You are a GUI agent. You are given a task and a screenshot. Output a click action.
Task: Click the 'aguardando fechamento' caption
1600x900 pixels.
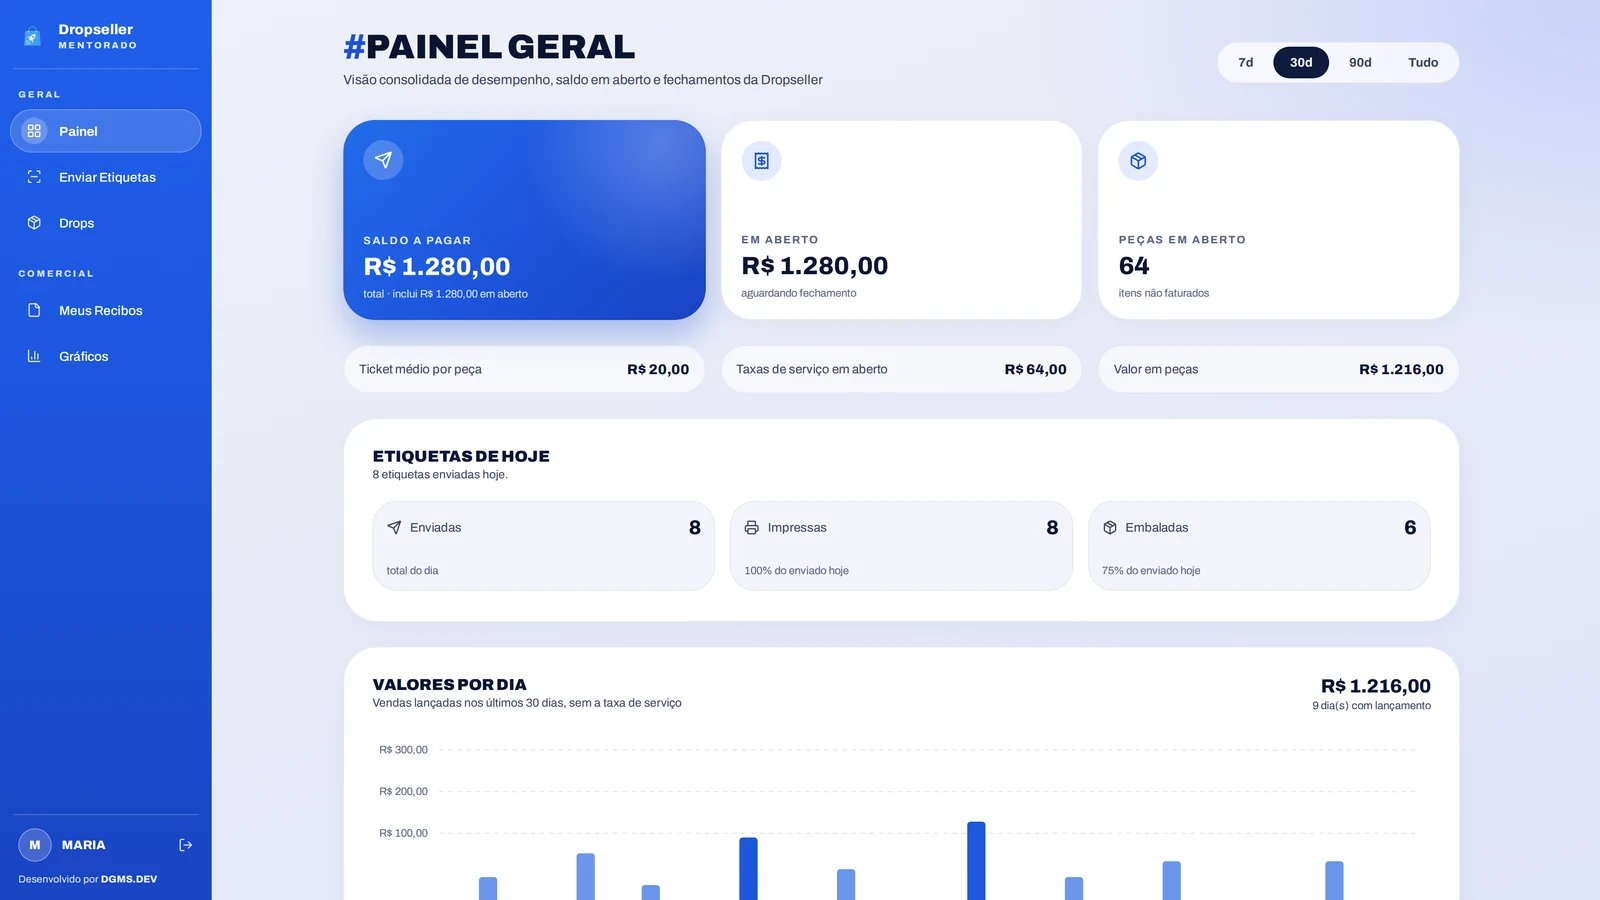pyautogui.click(x=799, y=293)
